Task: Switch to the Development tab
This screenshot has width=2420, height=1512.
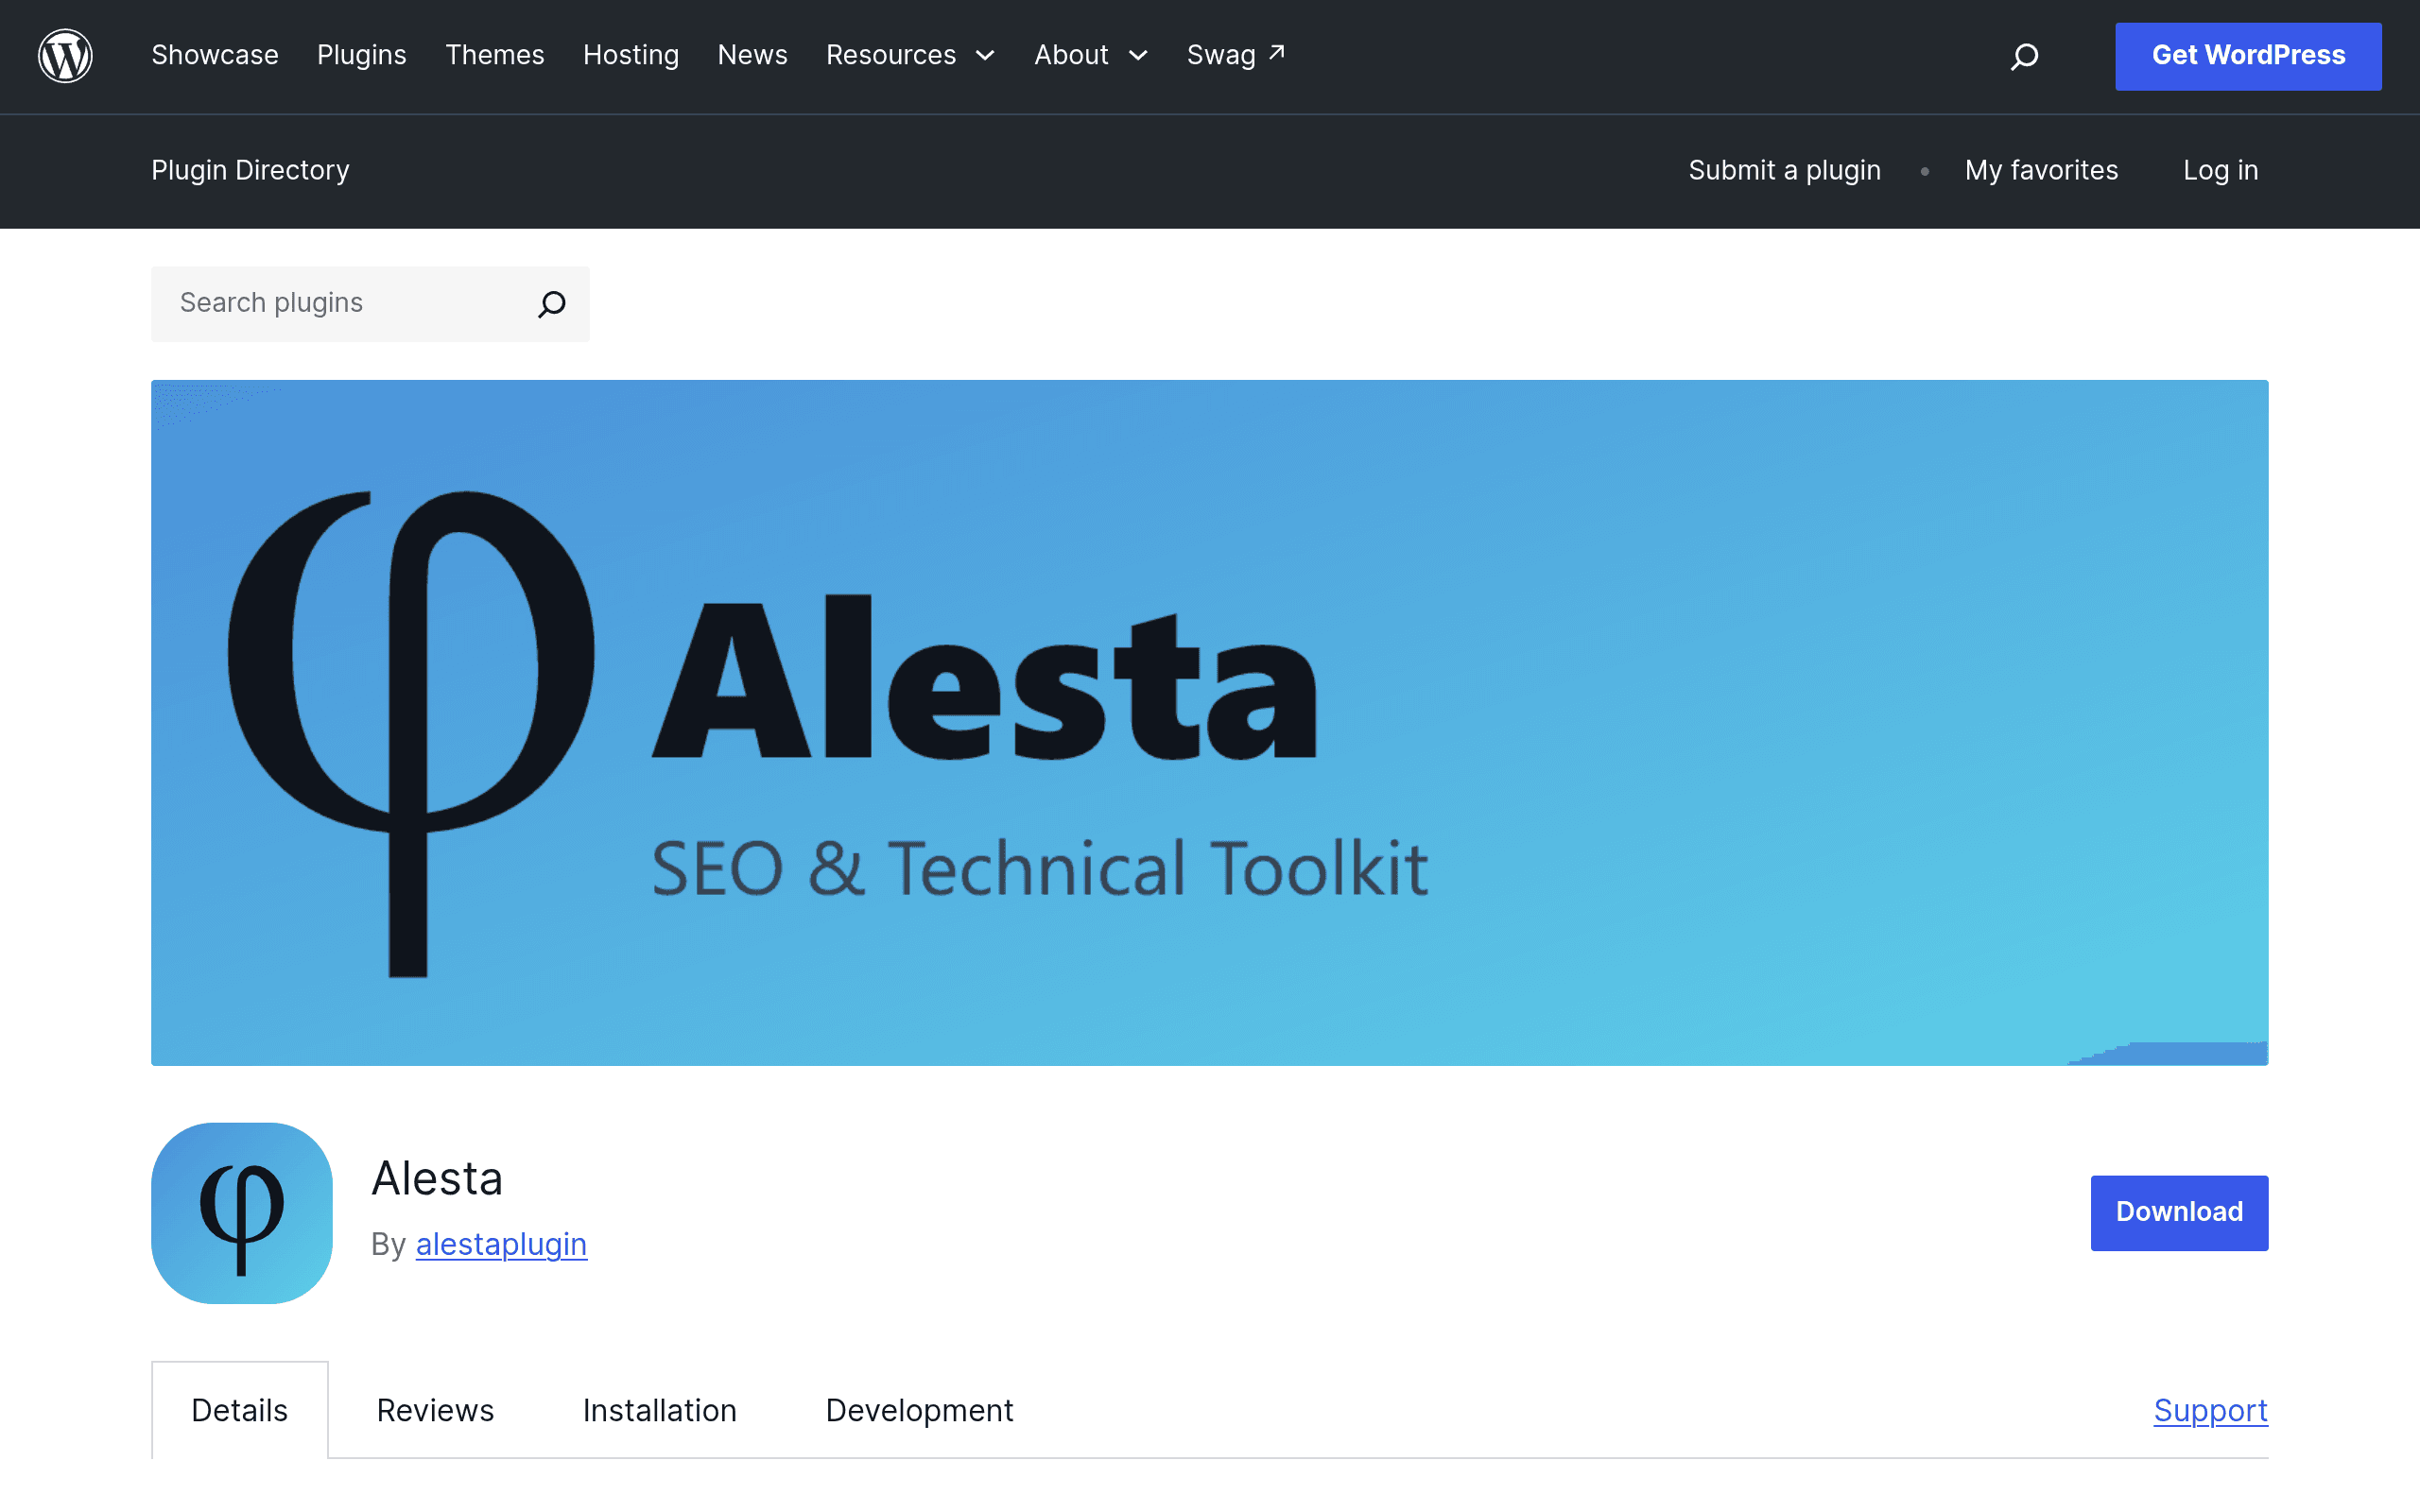Action: coord(919,1410)
